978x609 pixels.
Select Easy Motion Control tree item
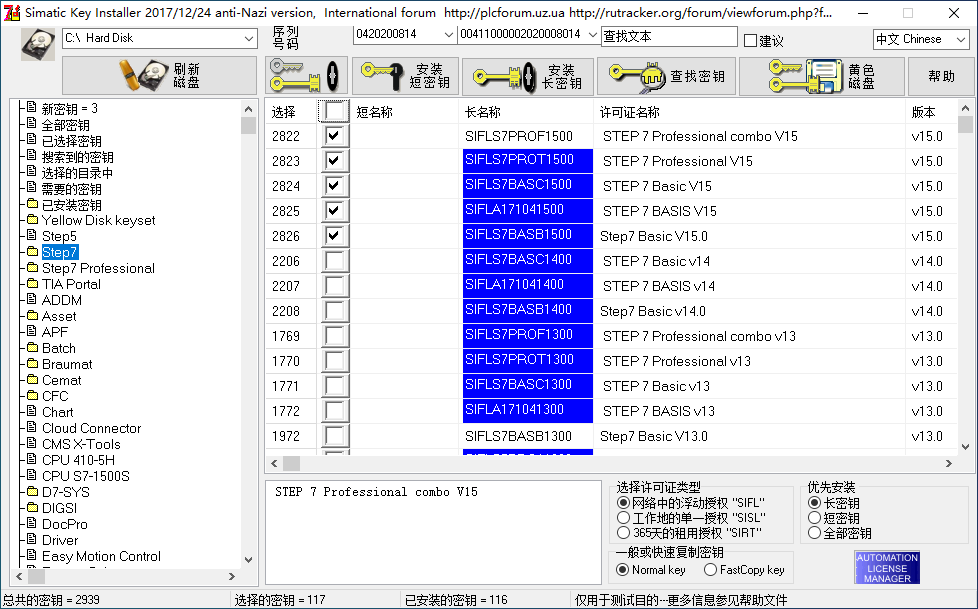(101, 557)
